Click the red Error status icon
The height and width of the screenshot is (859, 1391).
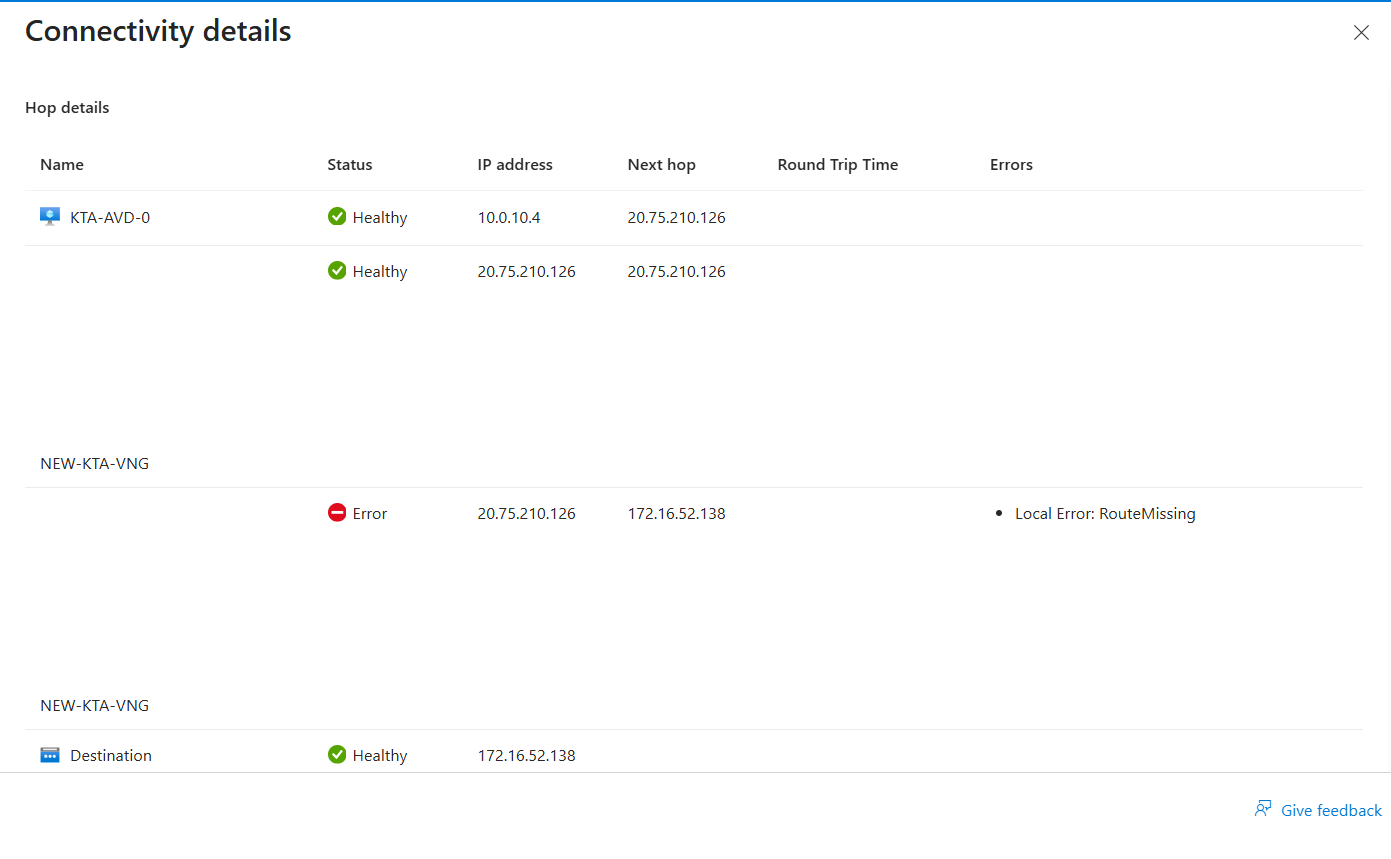click(x=337, y=513)
